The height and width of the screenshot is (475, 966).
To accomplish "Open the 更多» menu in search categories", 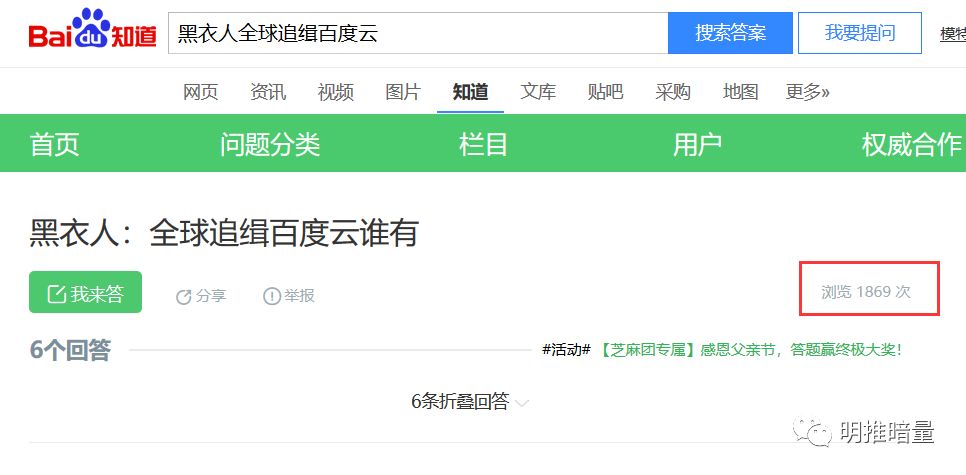I will point(807,92).
